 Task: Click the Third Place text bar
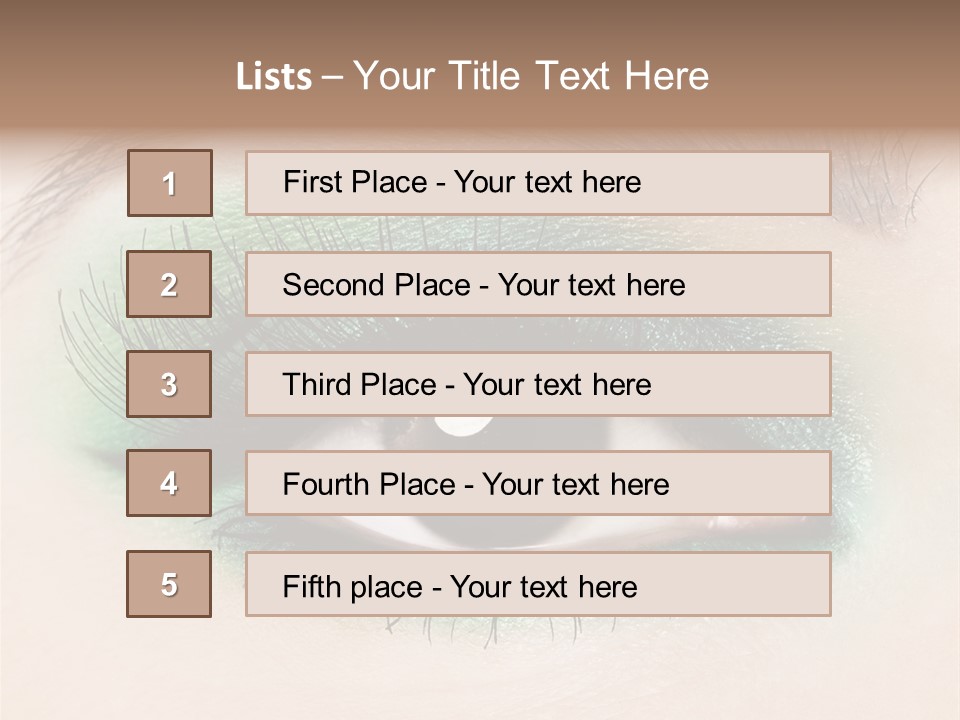pos(538,384)
